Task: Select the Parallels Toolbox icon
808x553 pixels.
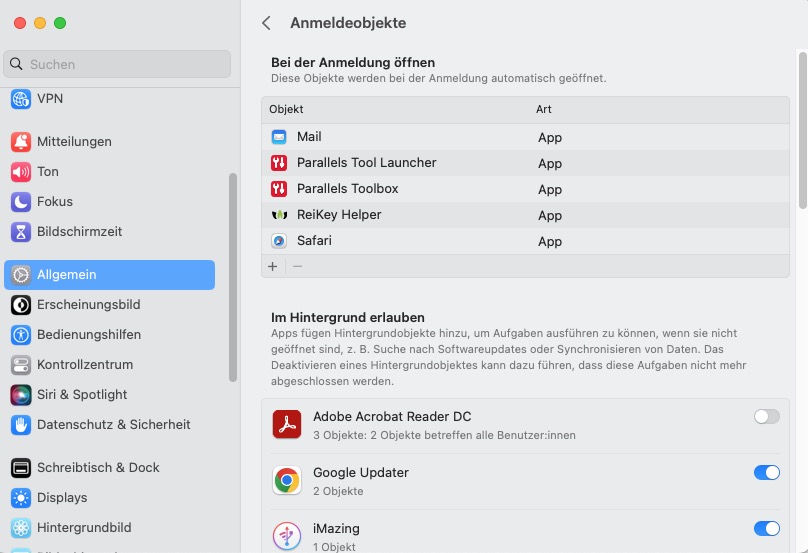Action: point(279,189)
